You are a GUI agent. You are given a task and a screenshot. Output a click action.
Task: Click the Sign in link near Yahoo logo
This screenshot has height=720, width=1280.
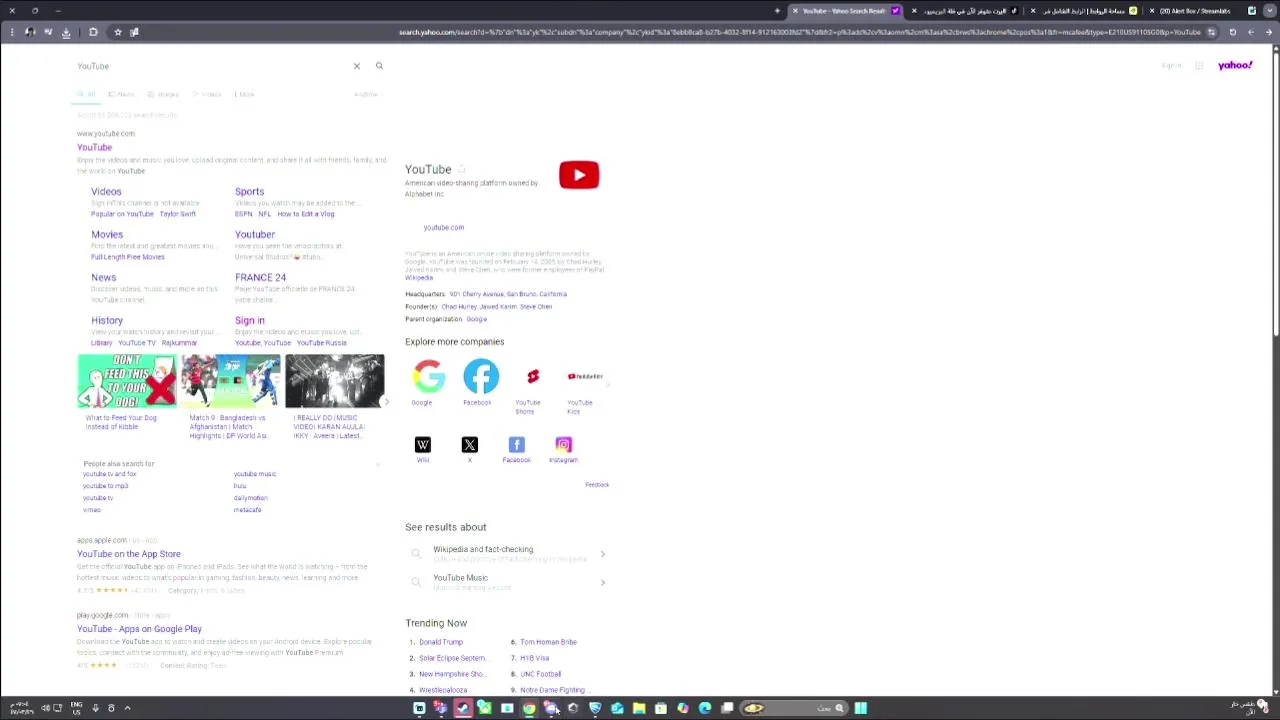pyautogui.click(x=1171, y=66)
